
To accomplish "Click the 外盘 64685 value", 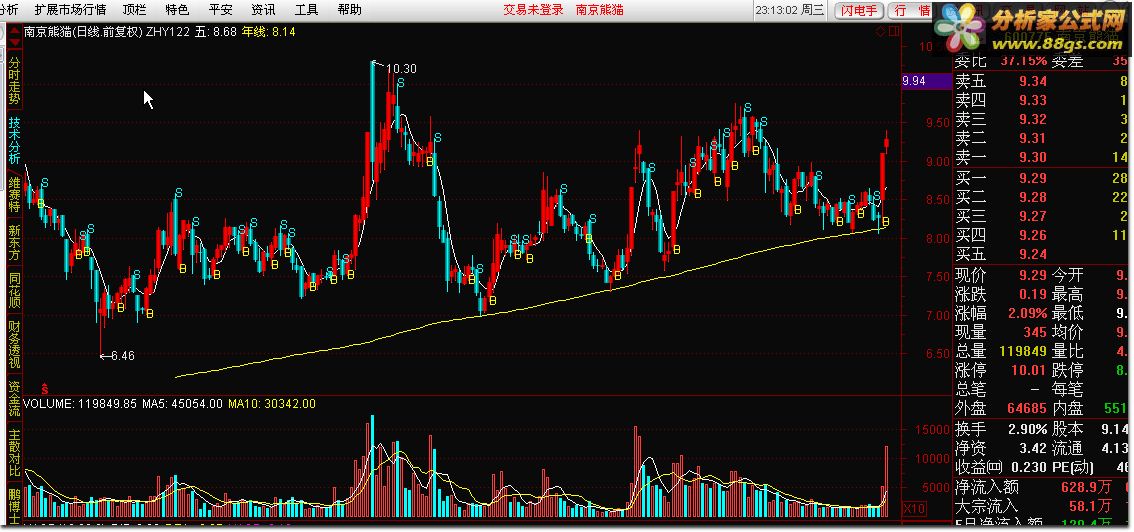I will [x=1025, y=409].
